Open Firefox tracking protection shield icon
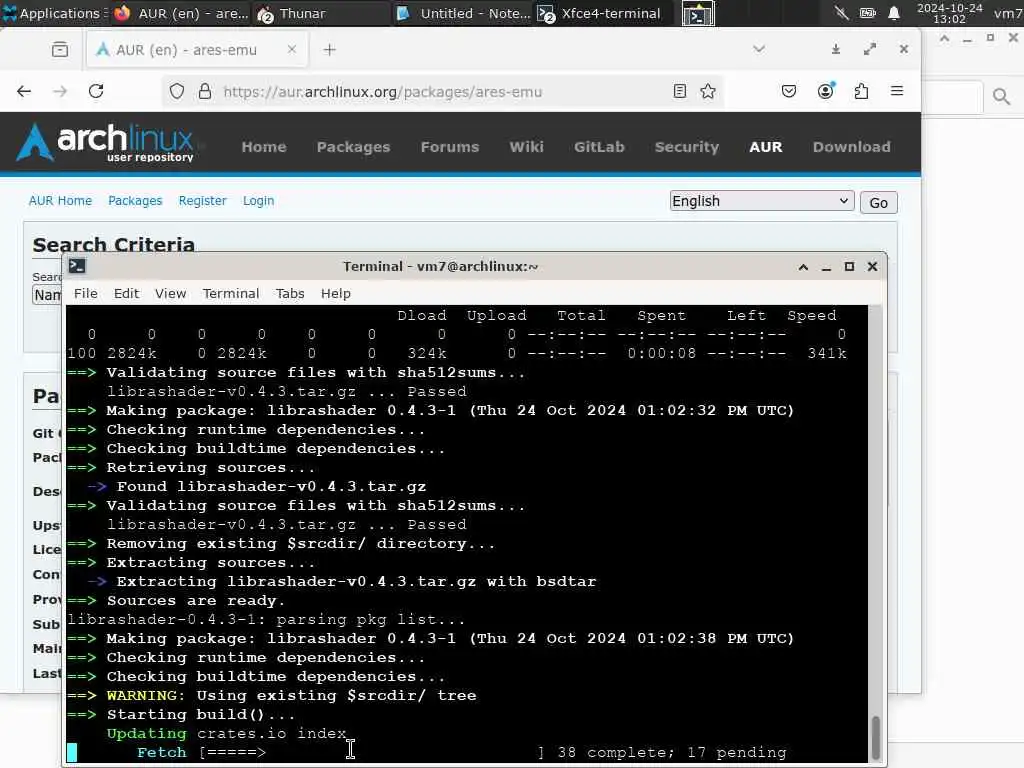This screenshot has height=768, width=1024. (x=177, y=91)
